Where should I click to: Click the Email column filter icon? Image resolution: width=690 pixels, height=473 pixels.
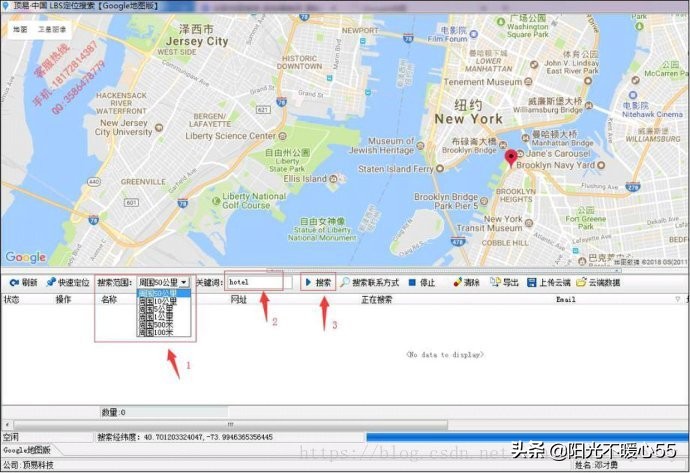[678, 300]
